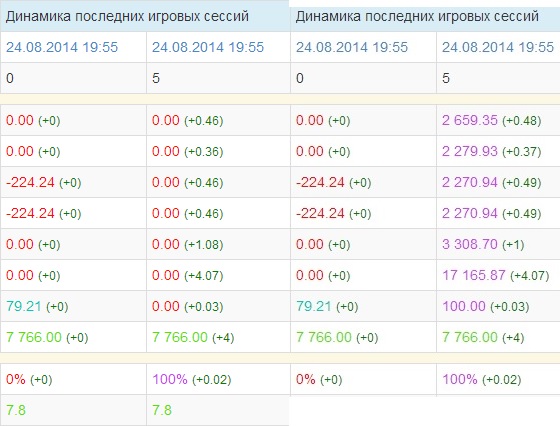
Task: Click the 100% (+0.02) cell in left table
Action: tap(218, 379)
